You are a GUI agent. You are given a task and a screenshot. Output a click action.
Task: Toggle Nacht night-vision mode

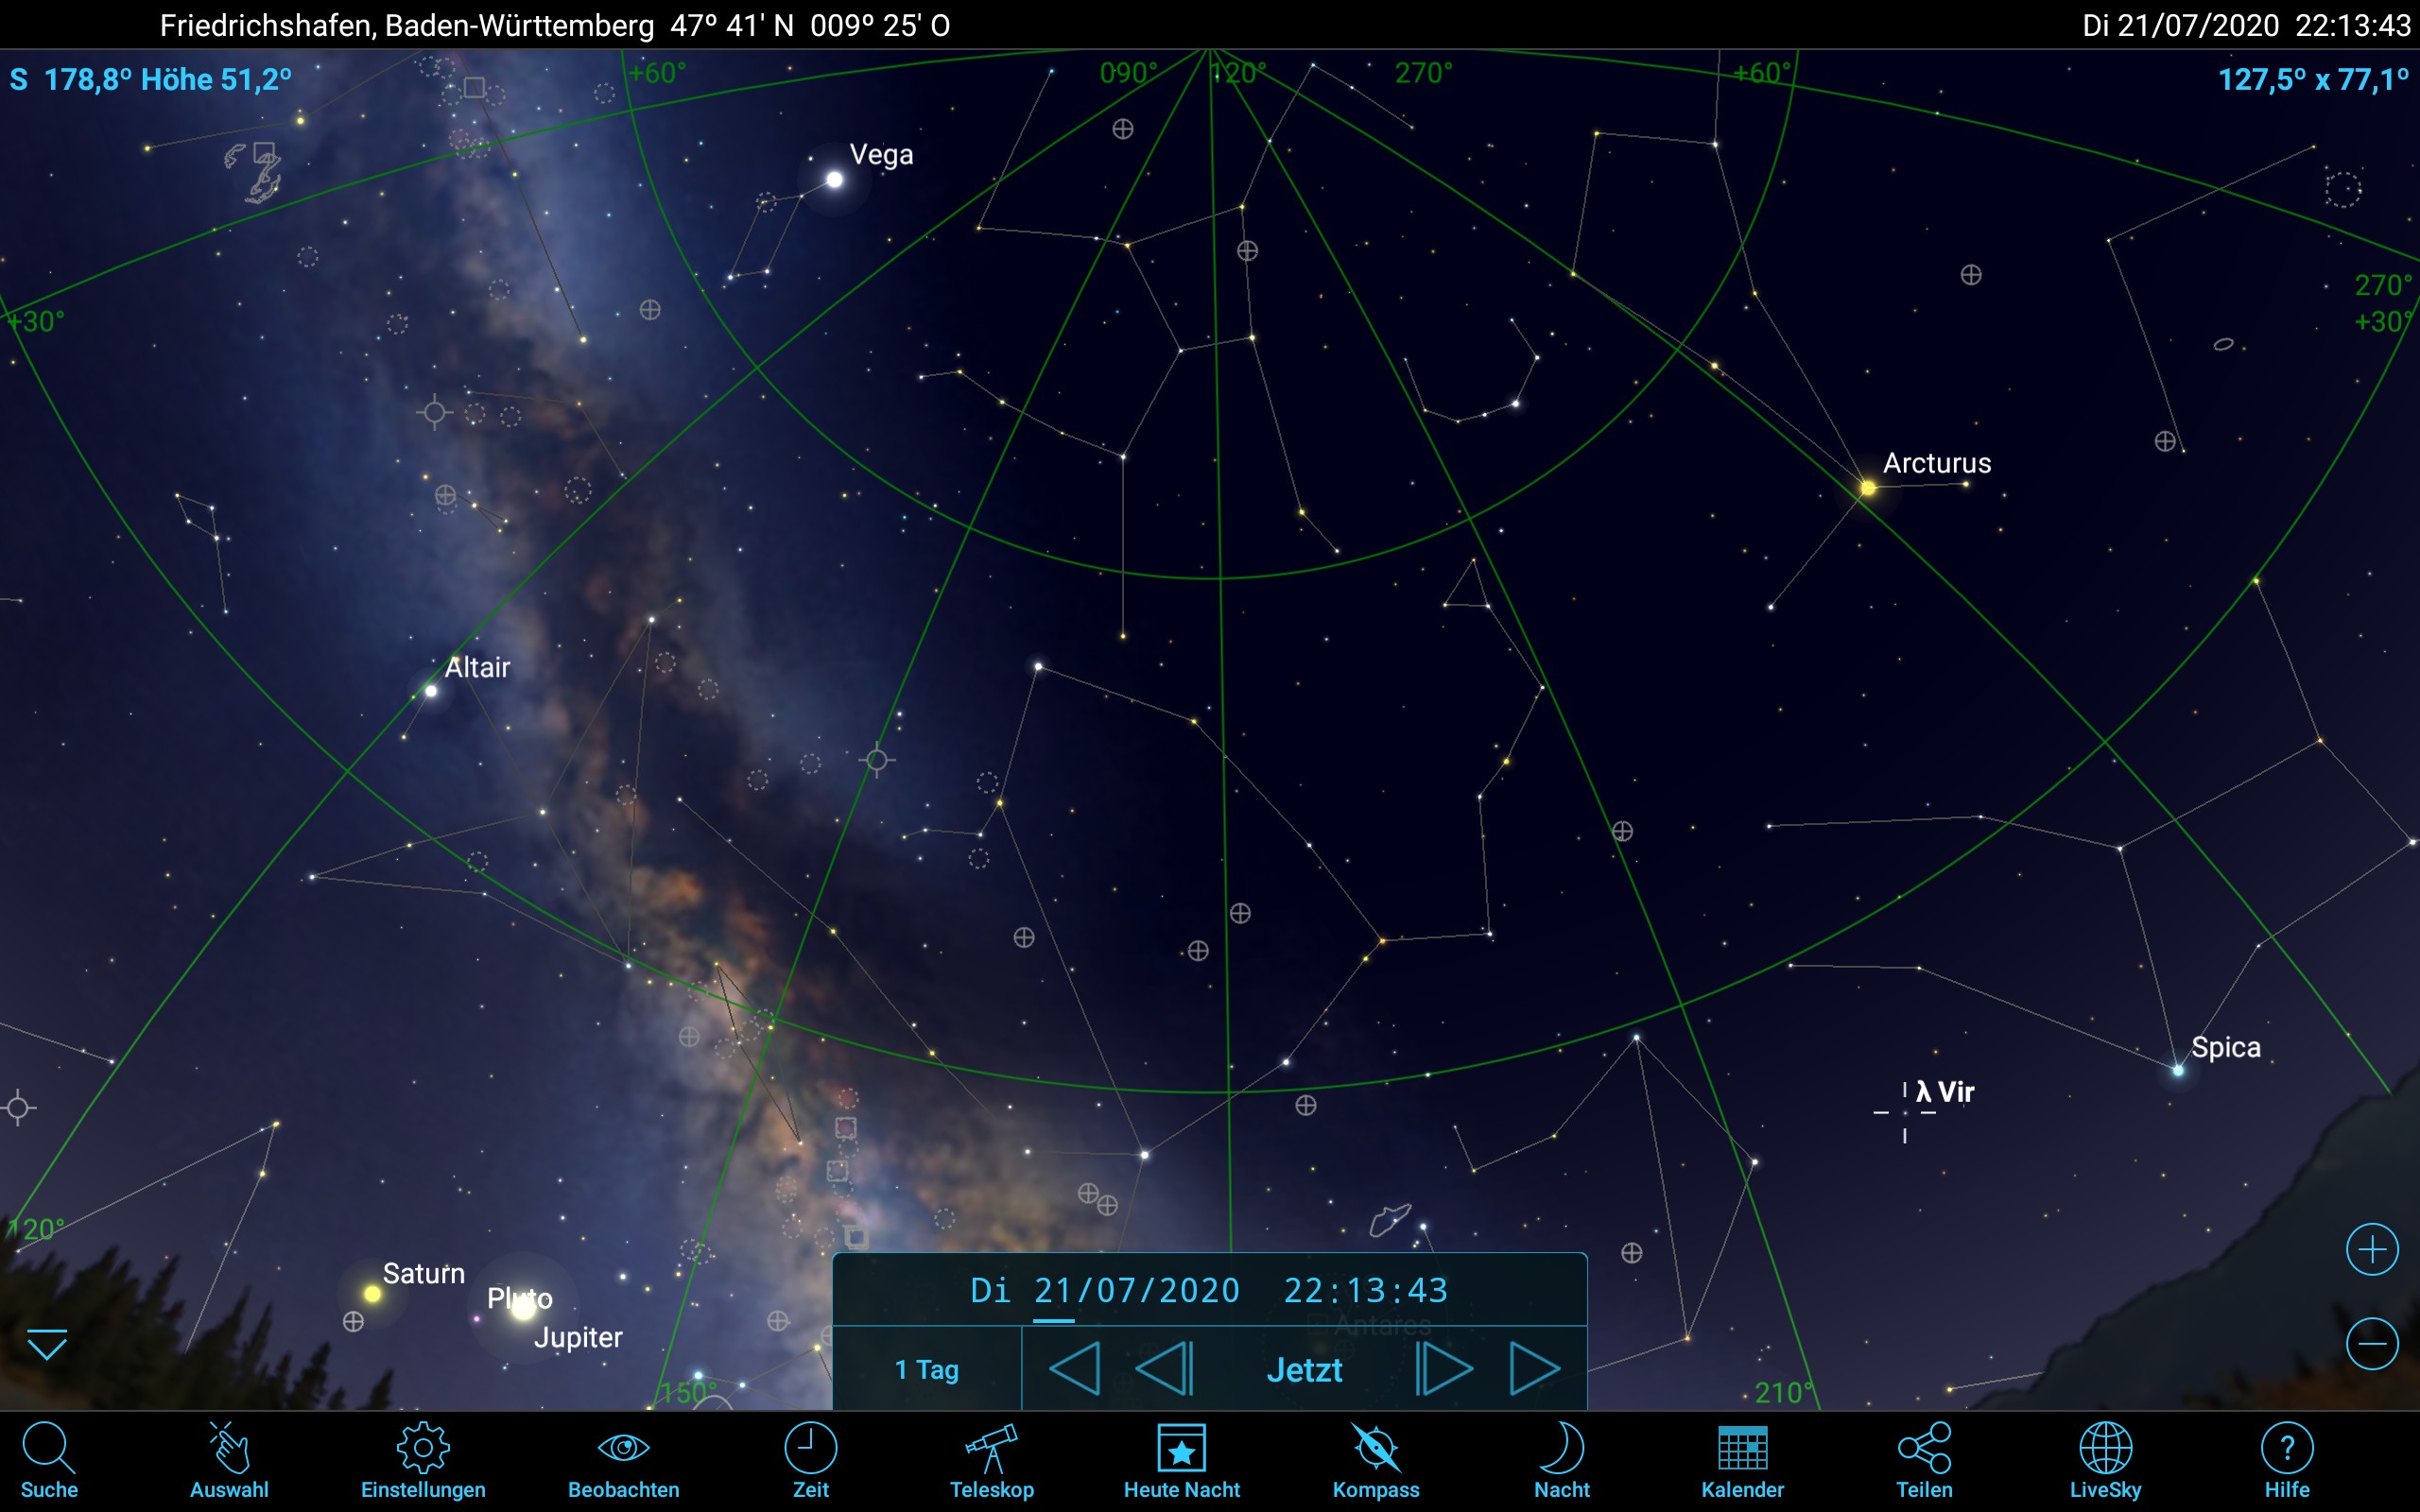(1561, 1460)
